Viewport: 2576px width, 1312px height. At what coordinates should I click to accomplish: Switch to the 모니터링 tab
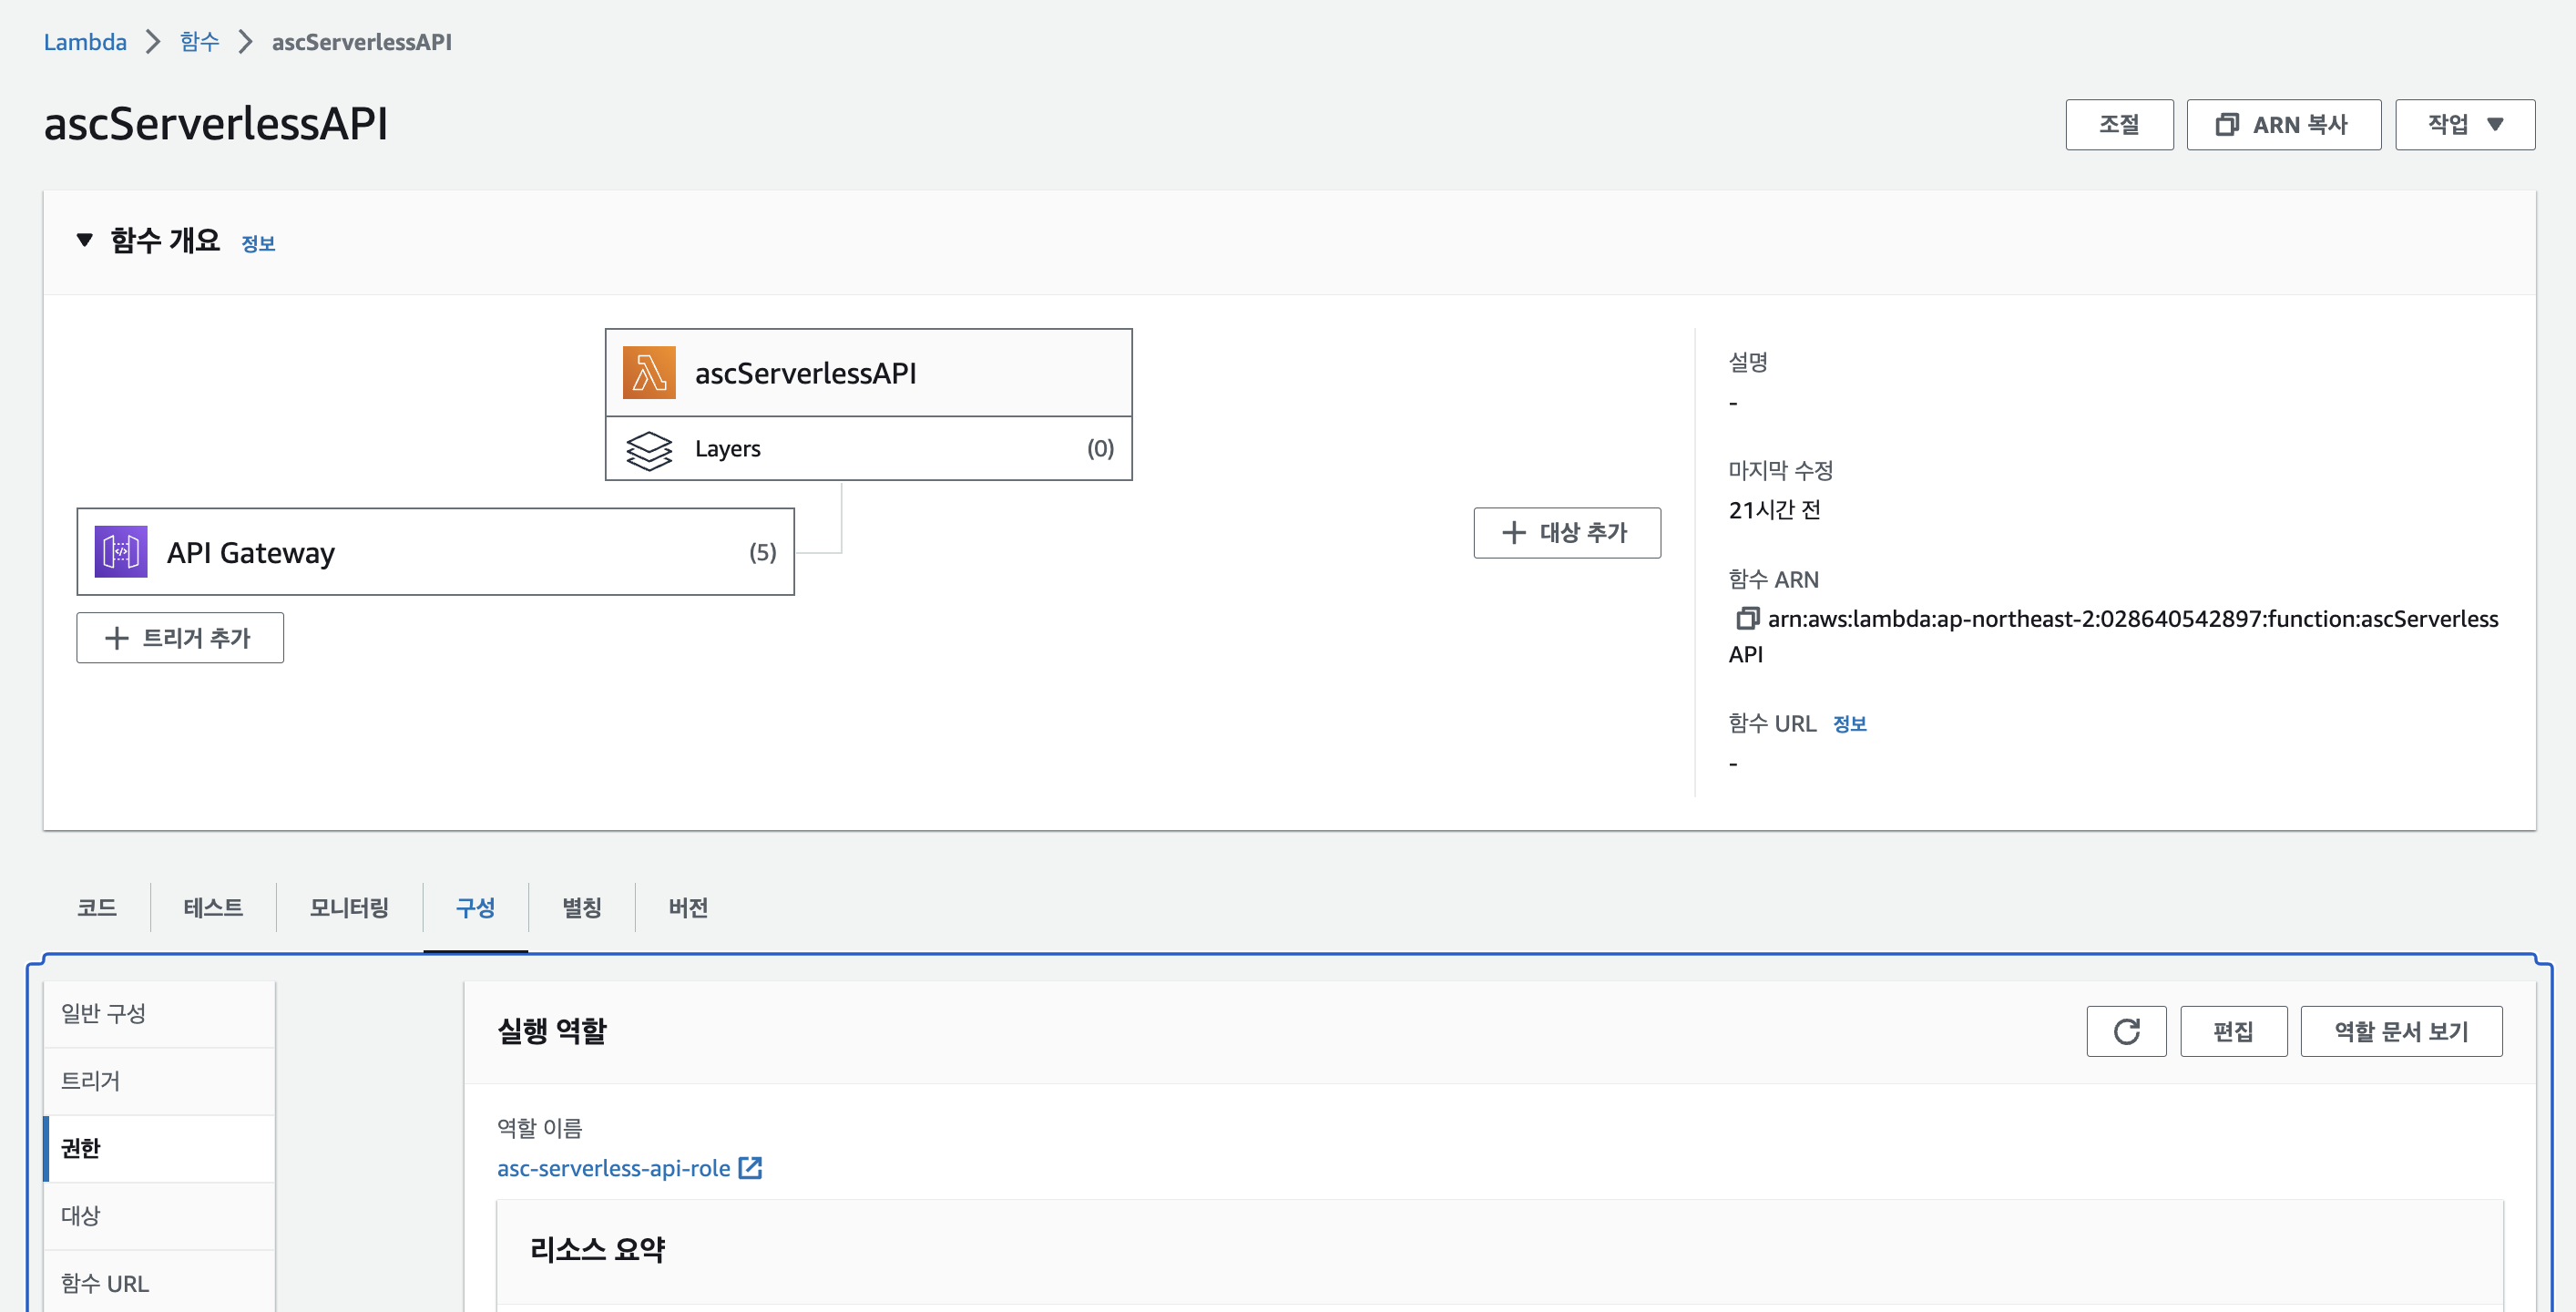click(349, 907)
